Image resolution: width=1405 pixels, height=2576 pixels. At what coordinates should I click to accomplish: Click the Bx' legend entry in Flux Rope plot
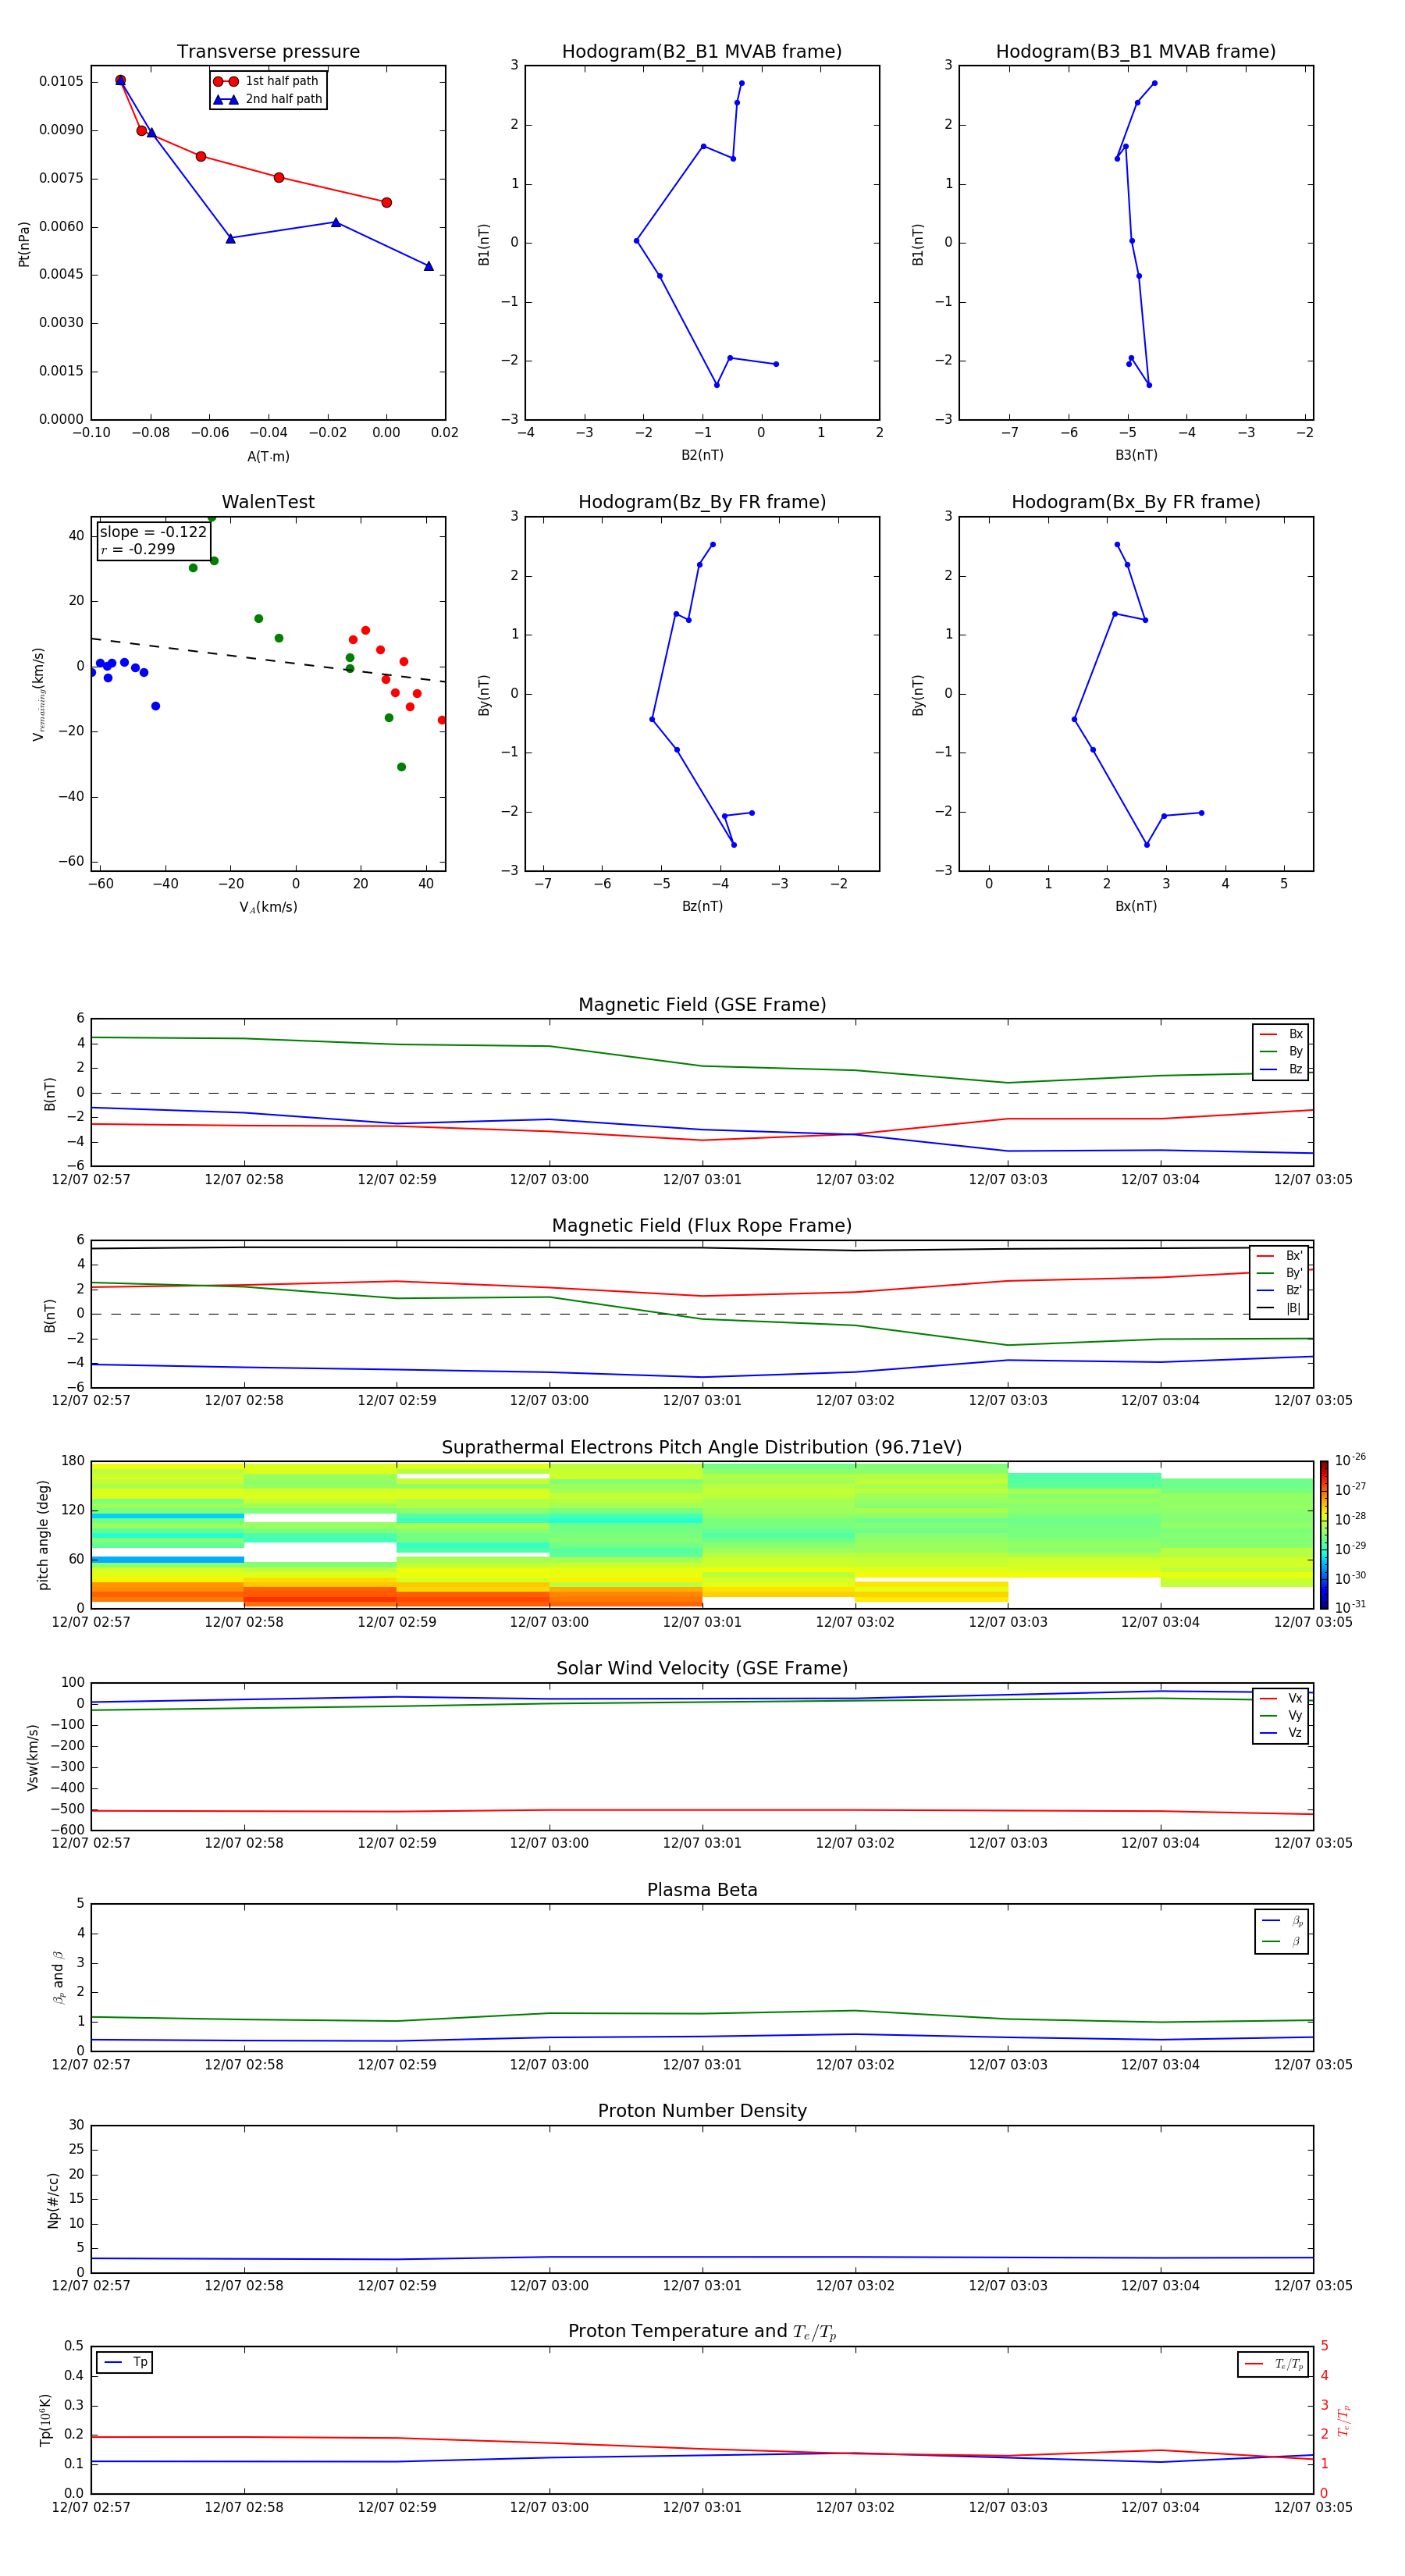click(1279, 1256)
